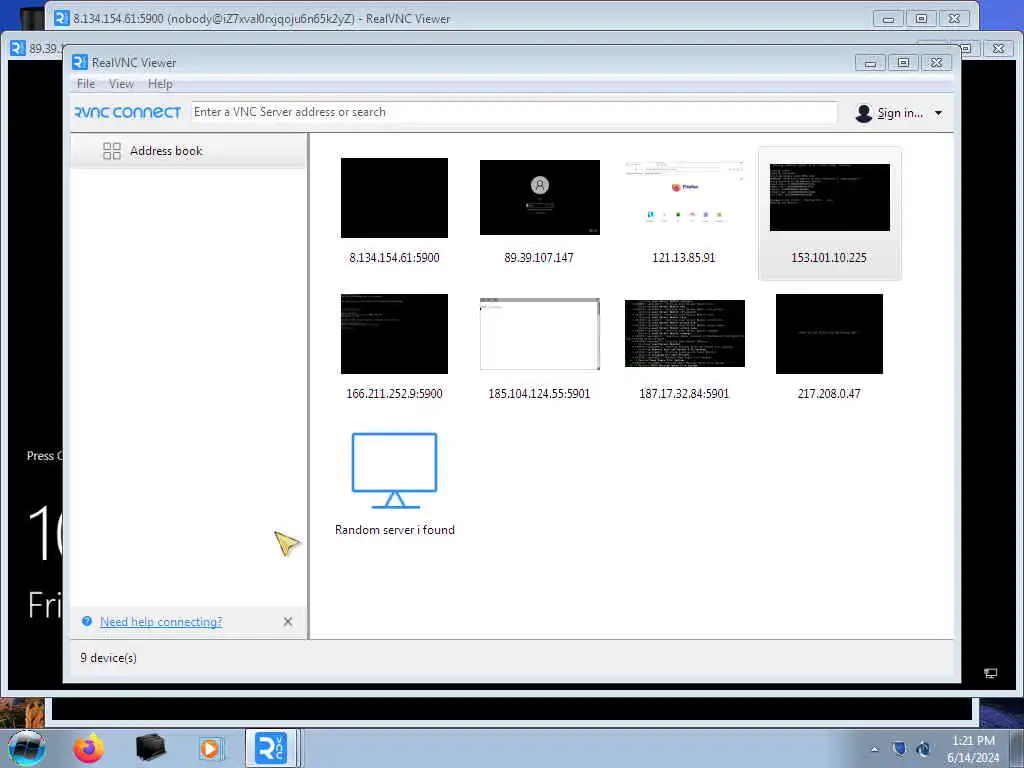Open the black box app in taskbar
The width and height of the screenshot is (1024, 768).
(x=150, y=748)
